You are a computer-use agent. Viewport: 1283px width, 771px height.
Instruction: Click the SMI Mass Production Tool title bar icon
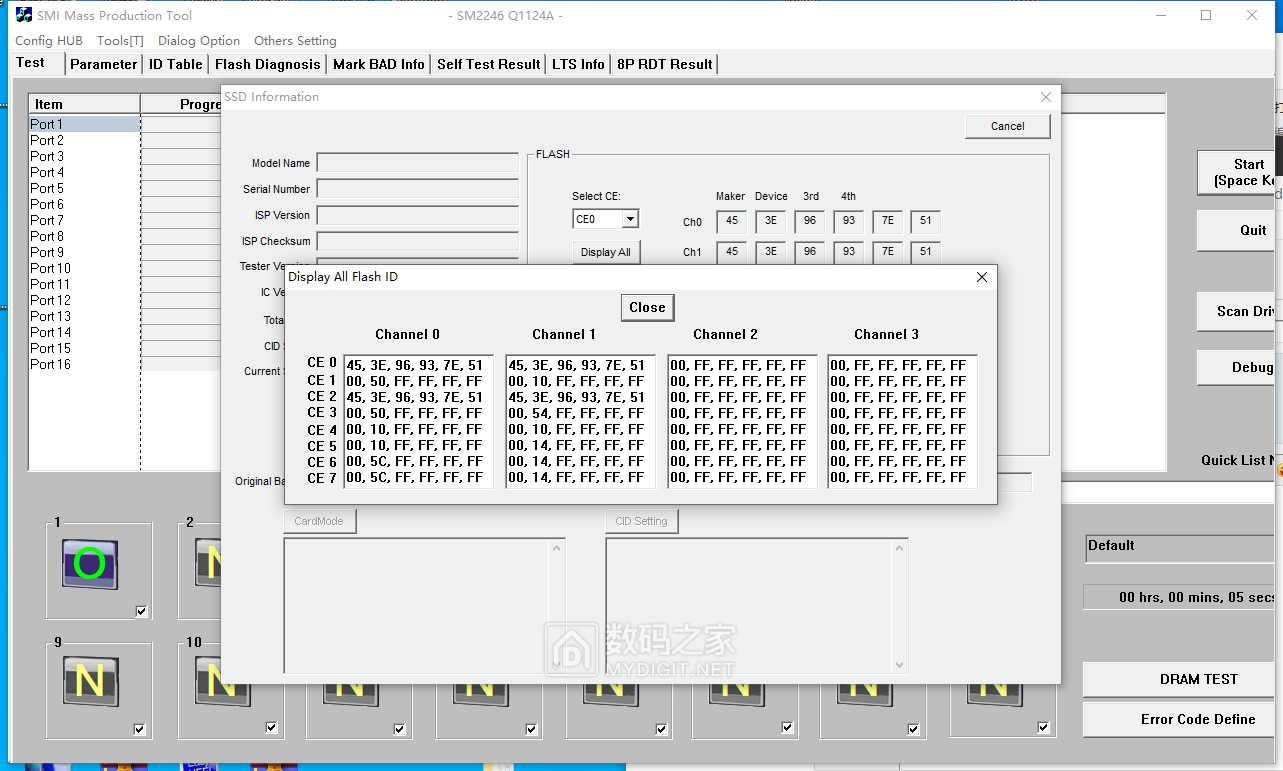click(x=23, y=15)
